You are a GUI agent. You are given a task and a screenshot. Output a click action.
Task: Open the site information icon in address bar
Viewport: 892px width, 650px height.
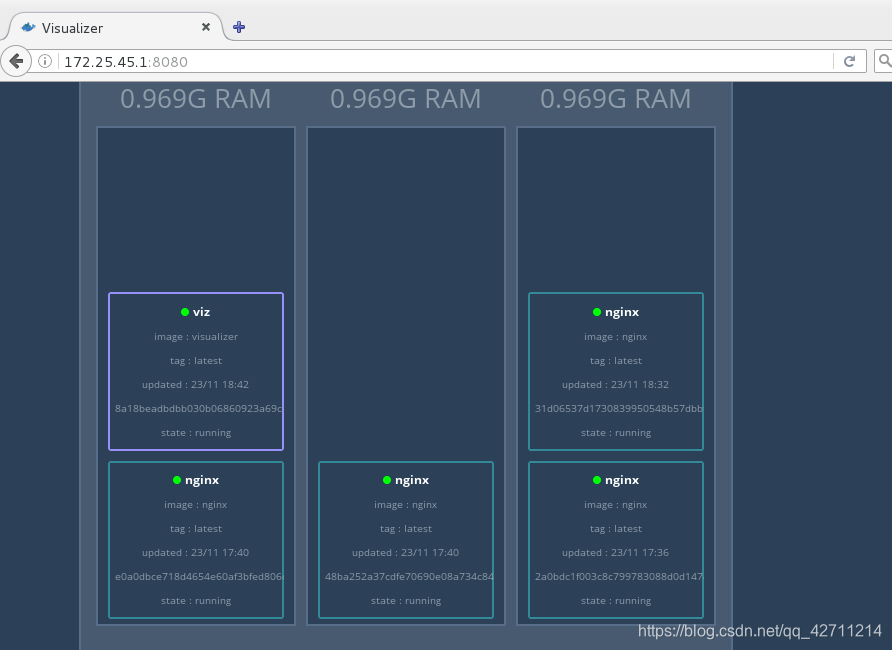click(44, 61)
